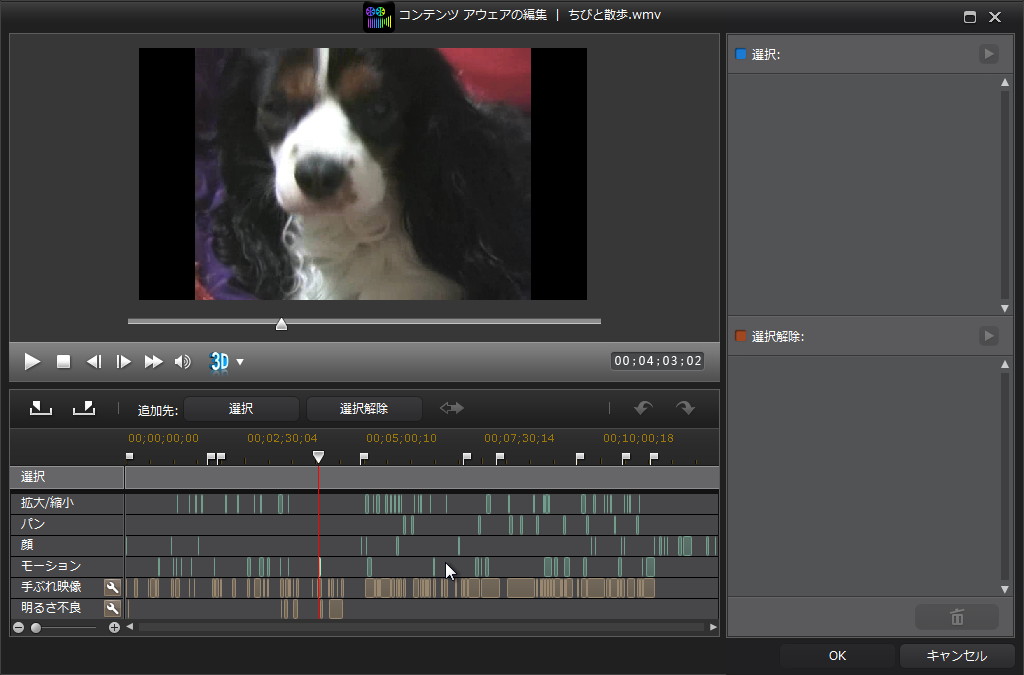This screenshot has width=1024, height=675.
Task: Redo the last edit
Action: point(685,408)
